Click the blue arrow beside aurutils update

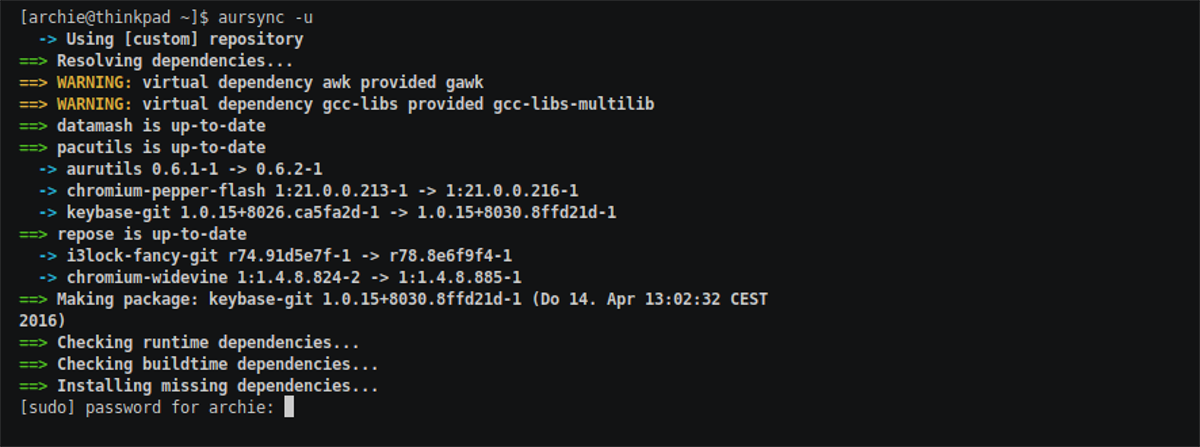pos(47,169)
